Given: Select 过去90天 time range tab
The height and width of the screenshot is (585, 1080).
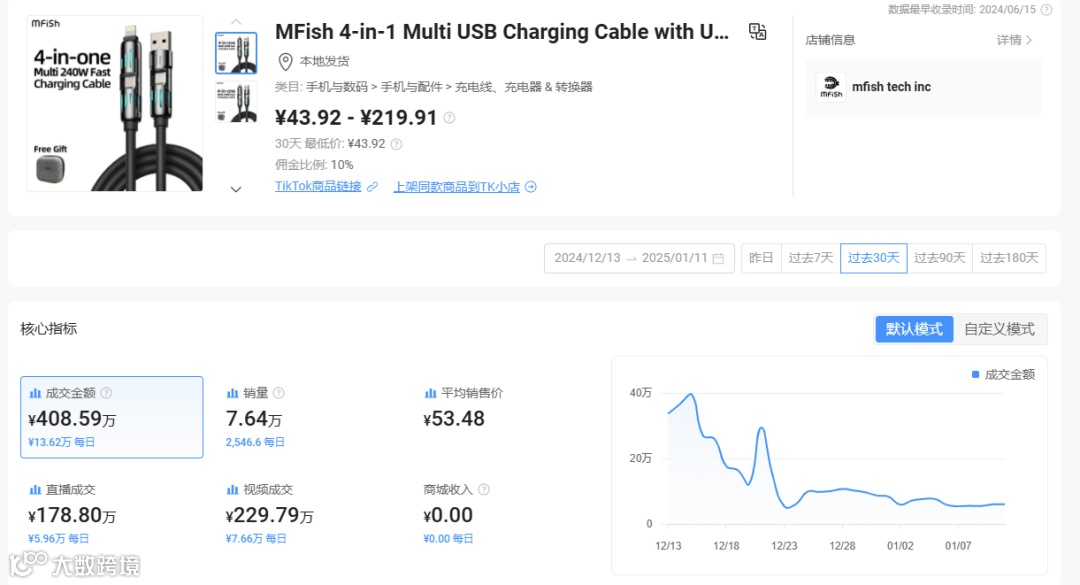Looking at the screenshot, I should click(x=940, y=258).
